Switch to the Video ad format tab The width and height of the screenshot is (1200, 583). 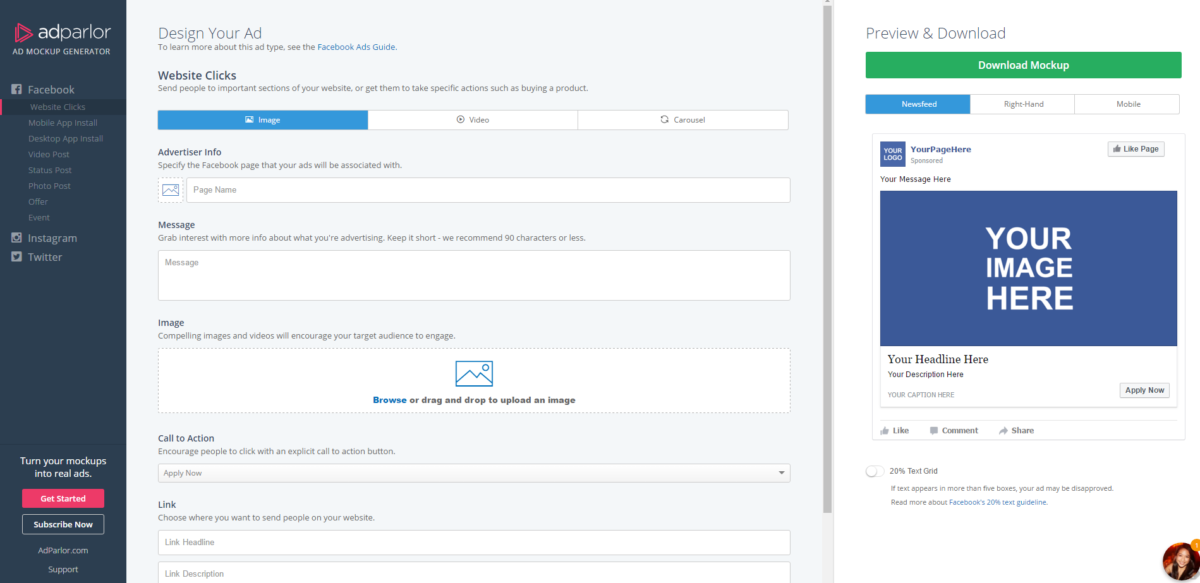(472, 120)
